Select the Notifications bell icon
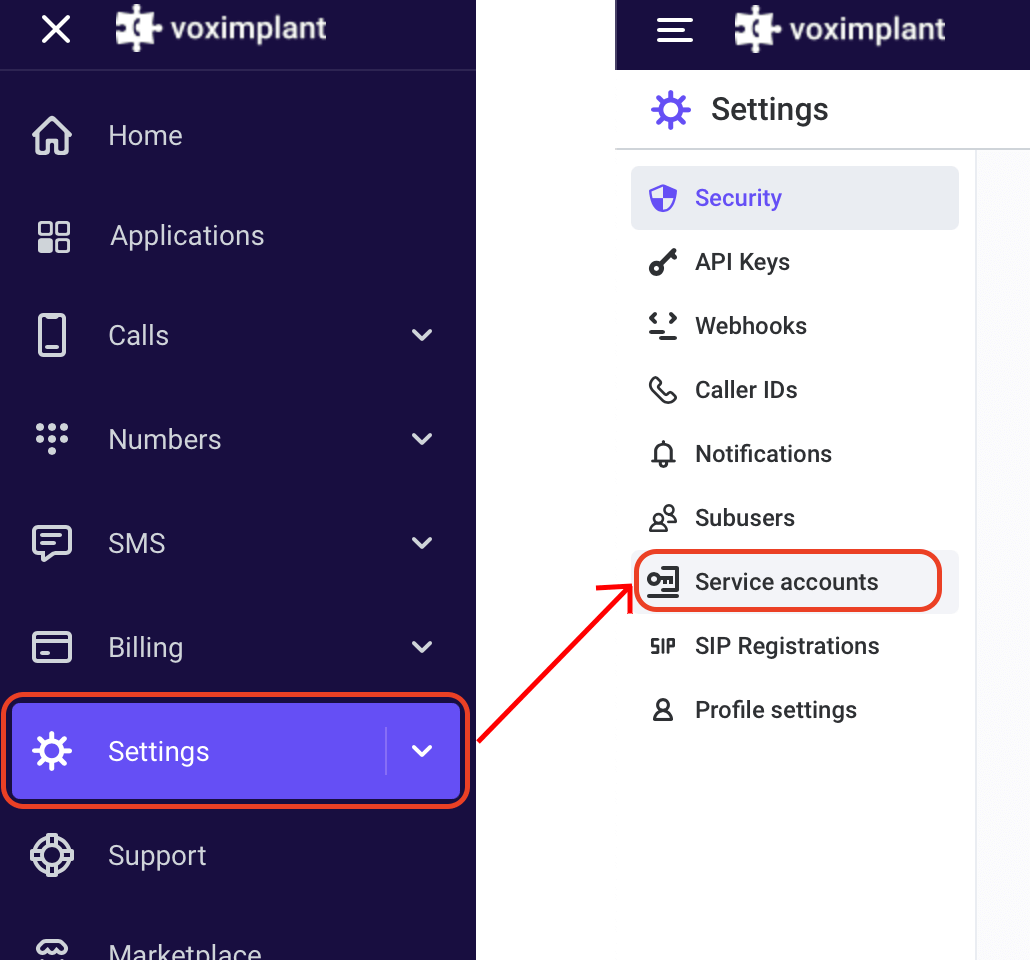Viewport: 1030px width, 960px height. coord(662,453)
